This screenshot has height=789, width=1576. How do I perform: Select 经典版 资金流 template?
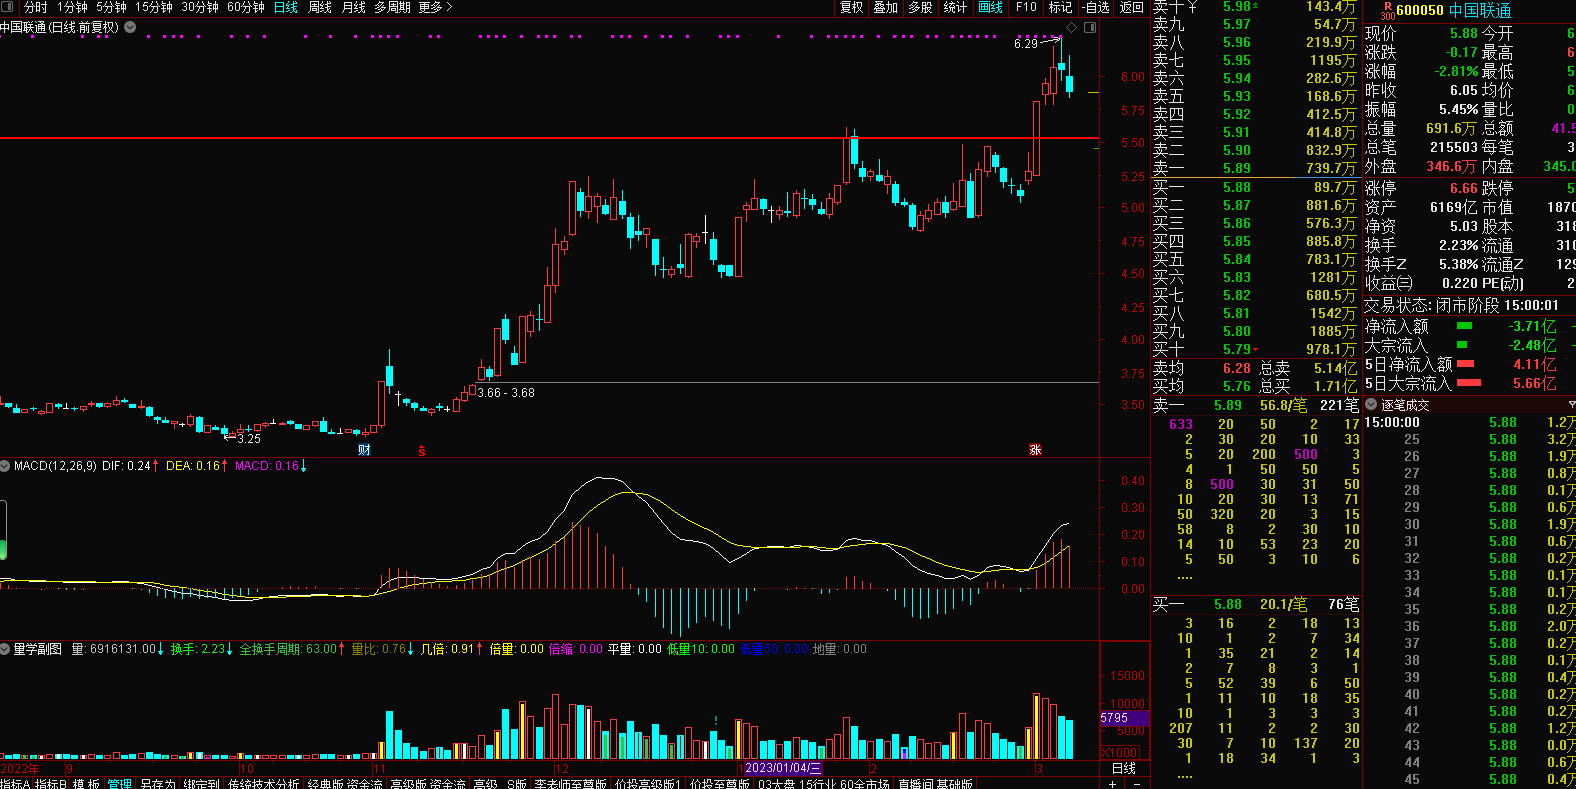[x=346, y=783]
